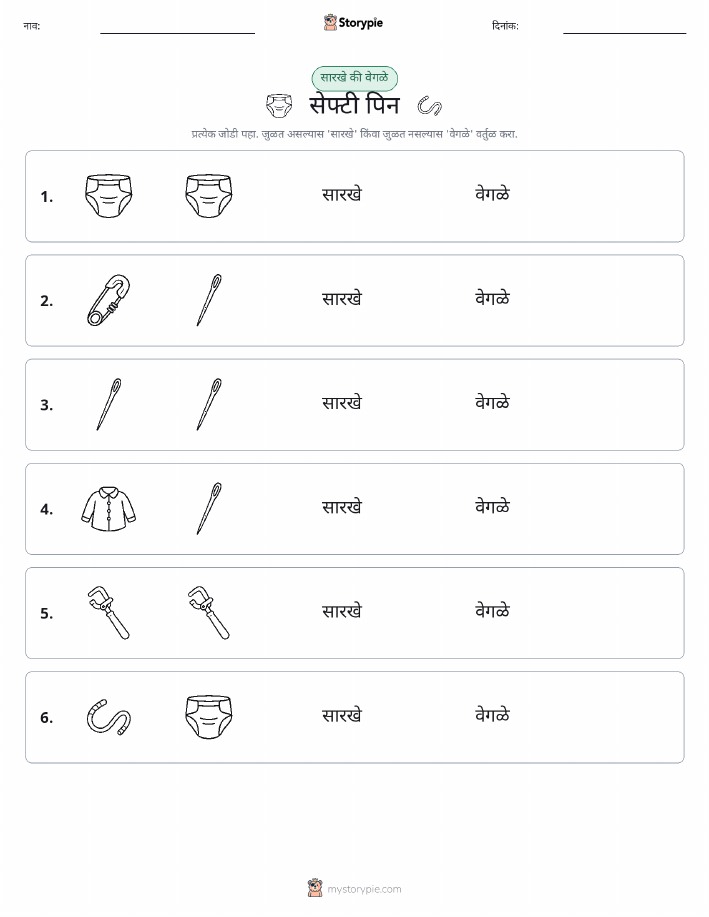The height and width of the screenshot is (917, 709).
Task: Select 'सारखे' for row 1
Action: (342, 194)
